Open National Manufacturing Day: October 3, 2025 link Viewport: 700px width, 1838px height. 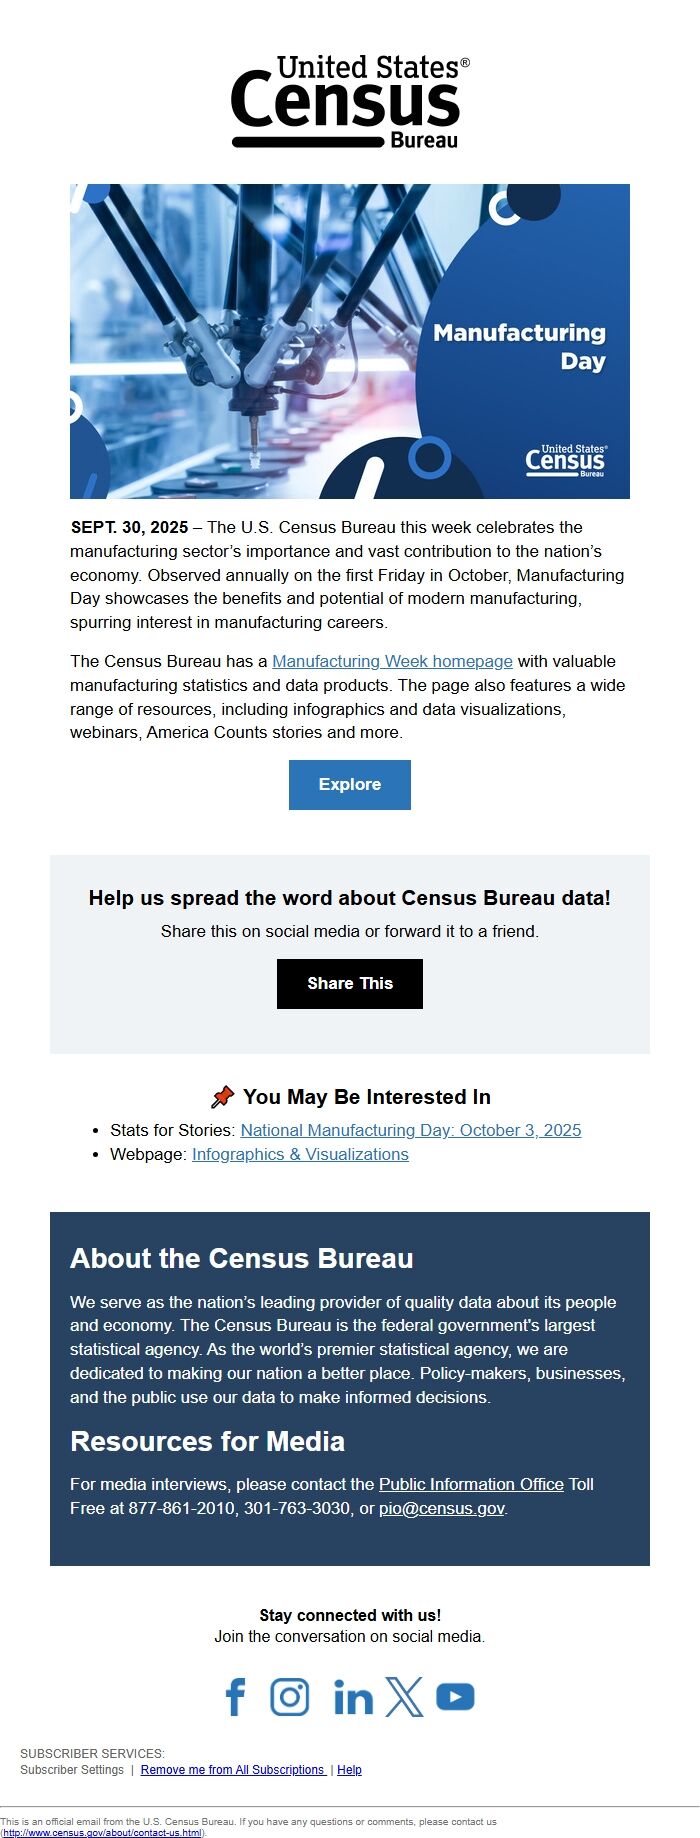click(410, 1130)
